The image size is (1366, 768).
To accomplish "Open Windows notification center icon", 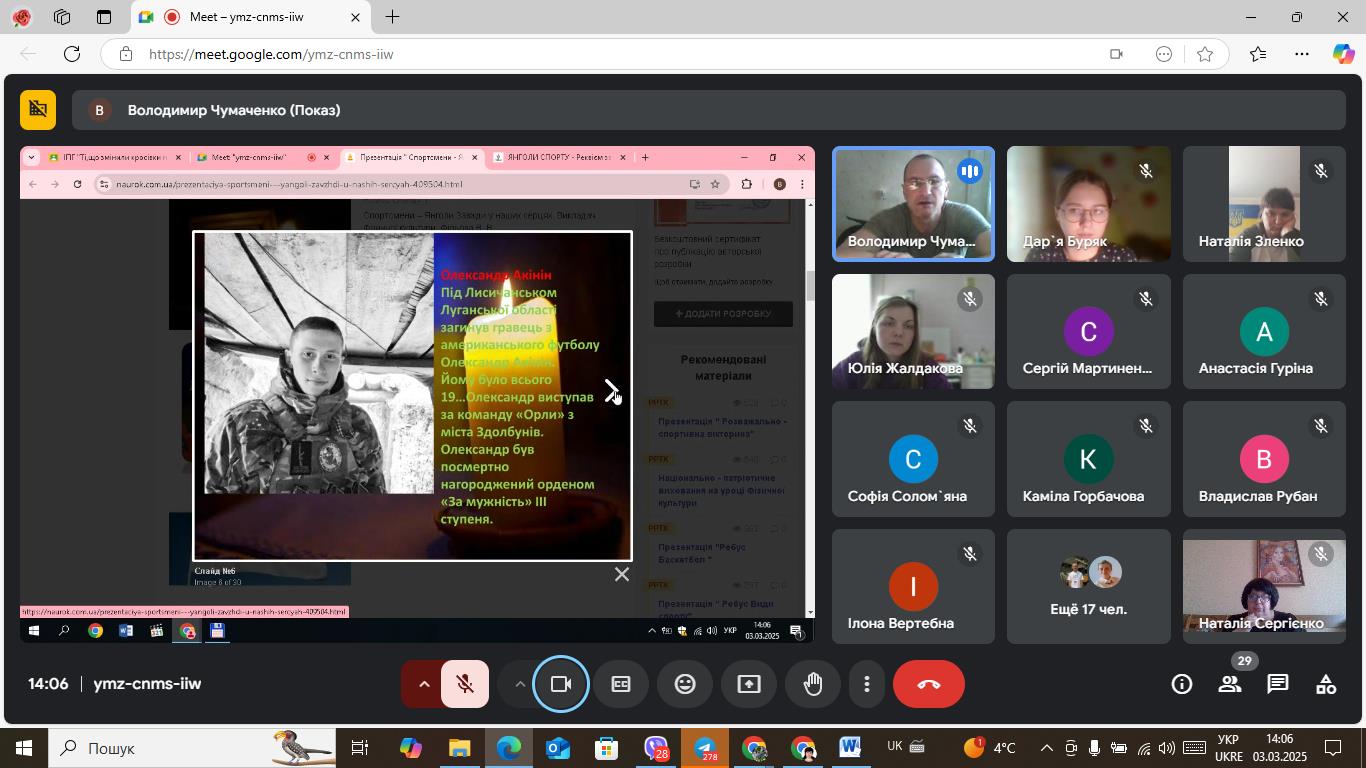I will coord(1332,748).
